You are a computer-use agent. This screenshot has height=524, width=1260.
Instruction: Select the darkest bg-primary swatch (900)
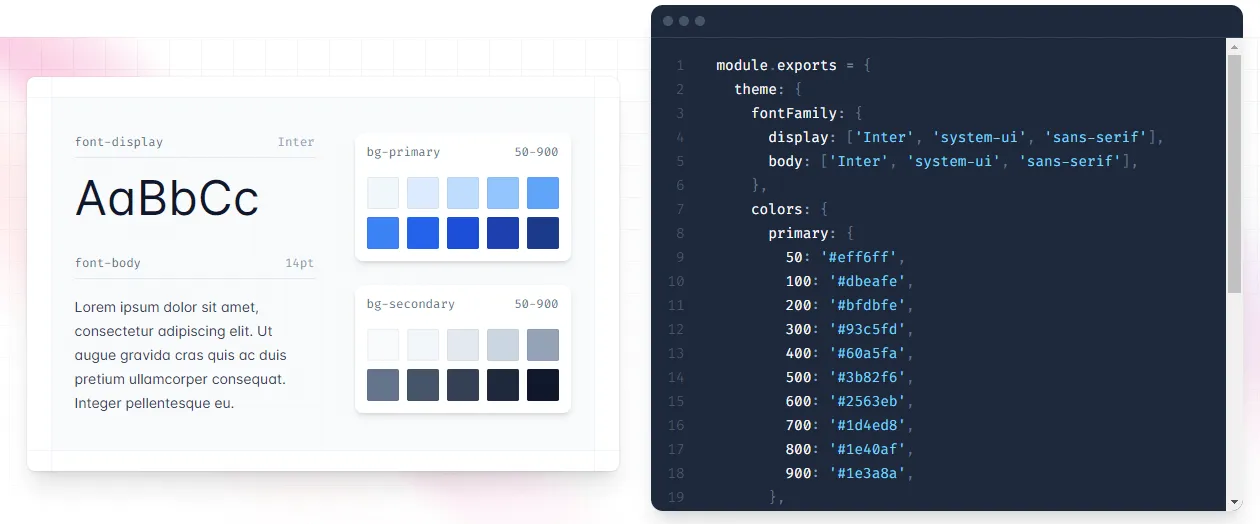543,233
